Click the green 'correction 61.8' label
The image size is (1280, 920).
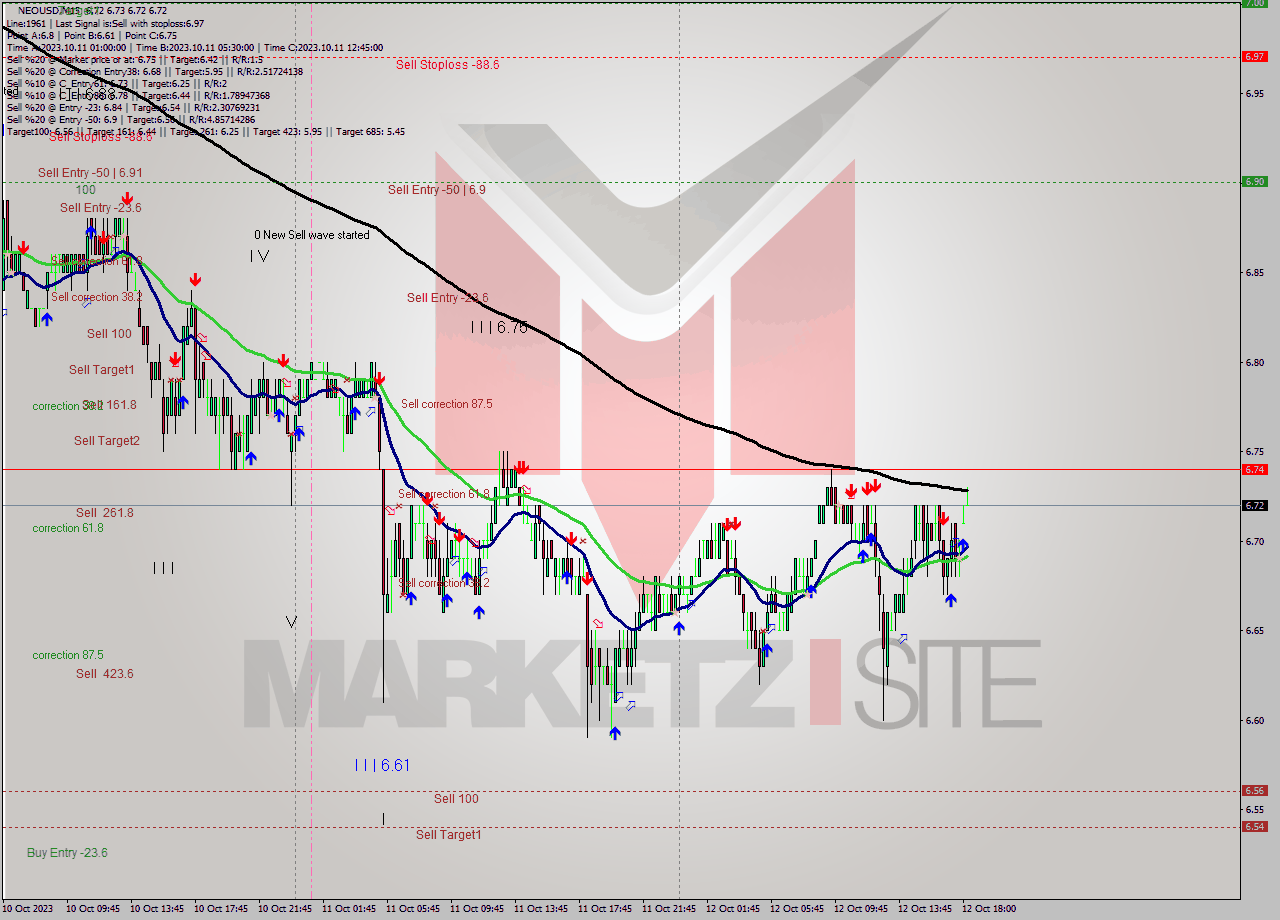(x=67, y=528)
